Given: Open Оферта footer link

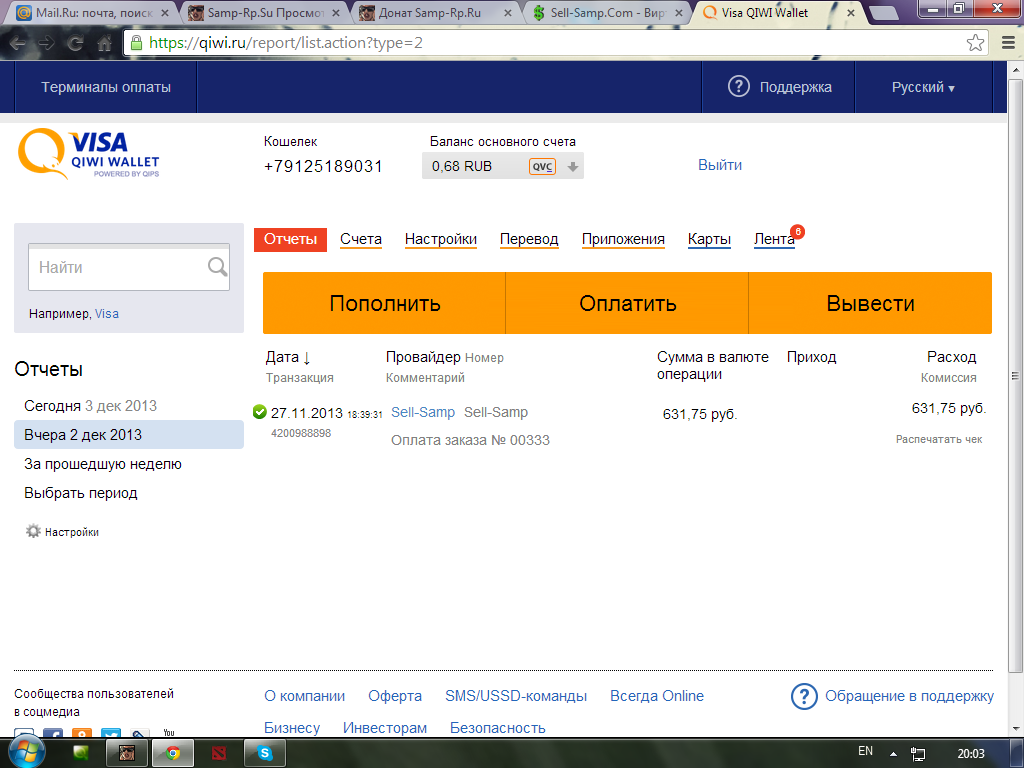Looking at the screenshot, I should pos(394,696).
